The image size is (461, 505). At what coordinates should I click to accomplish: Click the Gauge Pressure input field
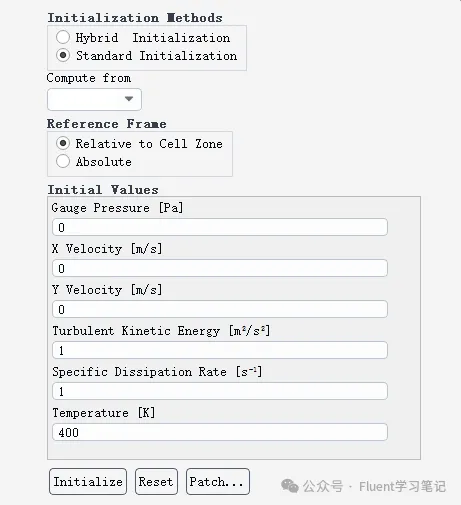coord(220,227)
